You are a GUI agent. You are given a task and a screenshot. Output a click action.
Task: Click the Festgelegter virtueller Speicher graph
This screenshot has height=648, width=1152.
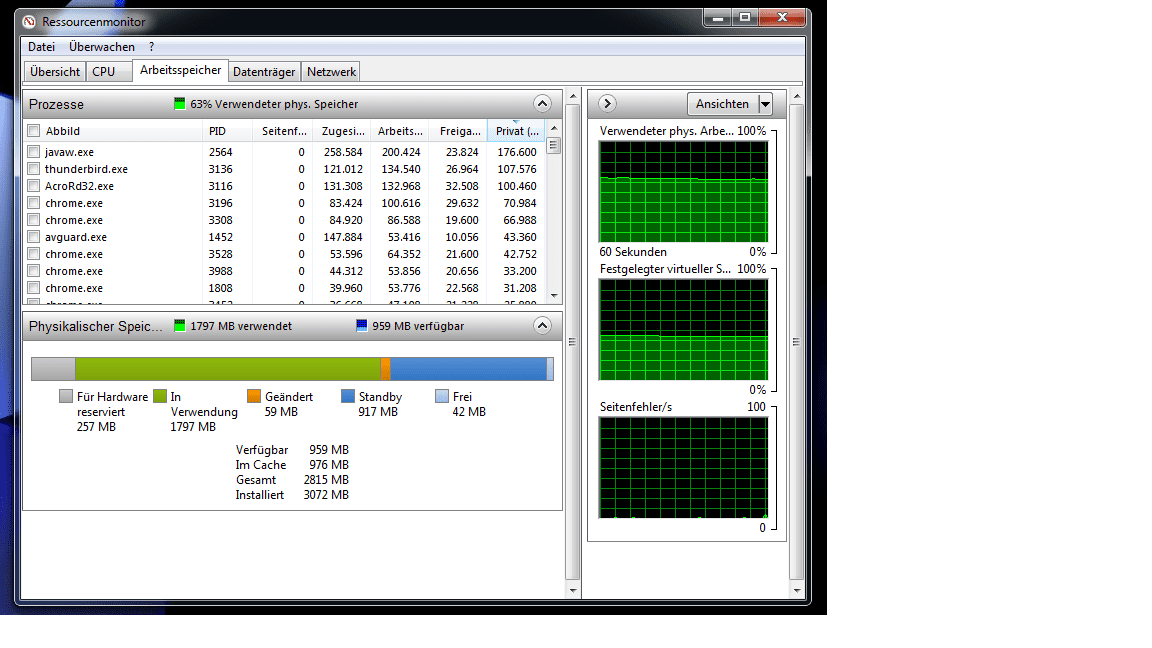coord(683,329)
